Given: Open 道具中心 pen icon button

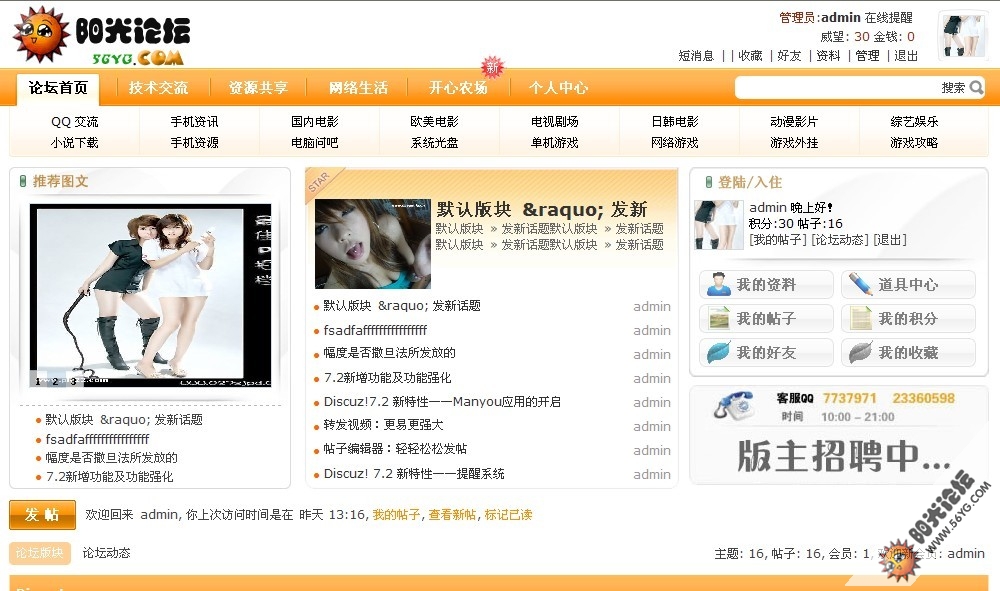Looking at the screenshot, I should click(x=908, y=284).
